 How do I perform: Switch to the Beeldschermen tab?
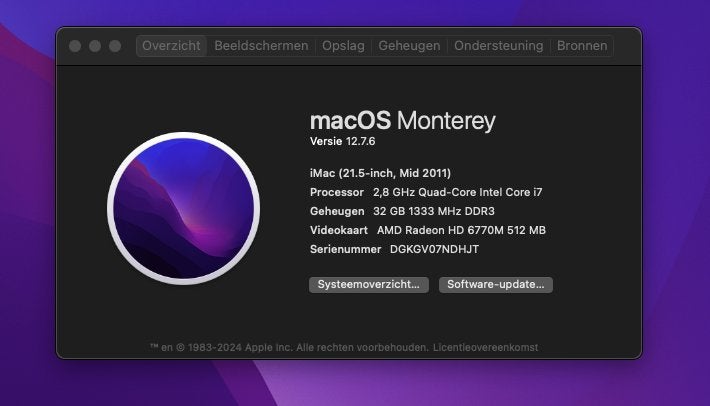point(261,46)
